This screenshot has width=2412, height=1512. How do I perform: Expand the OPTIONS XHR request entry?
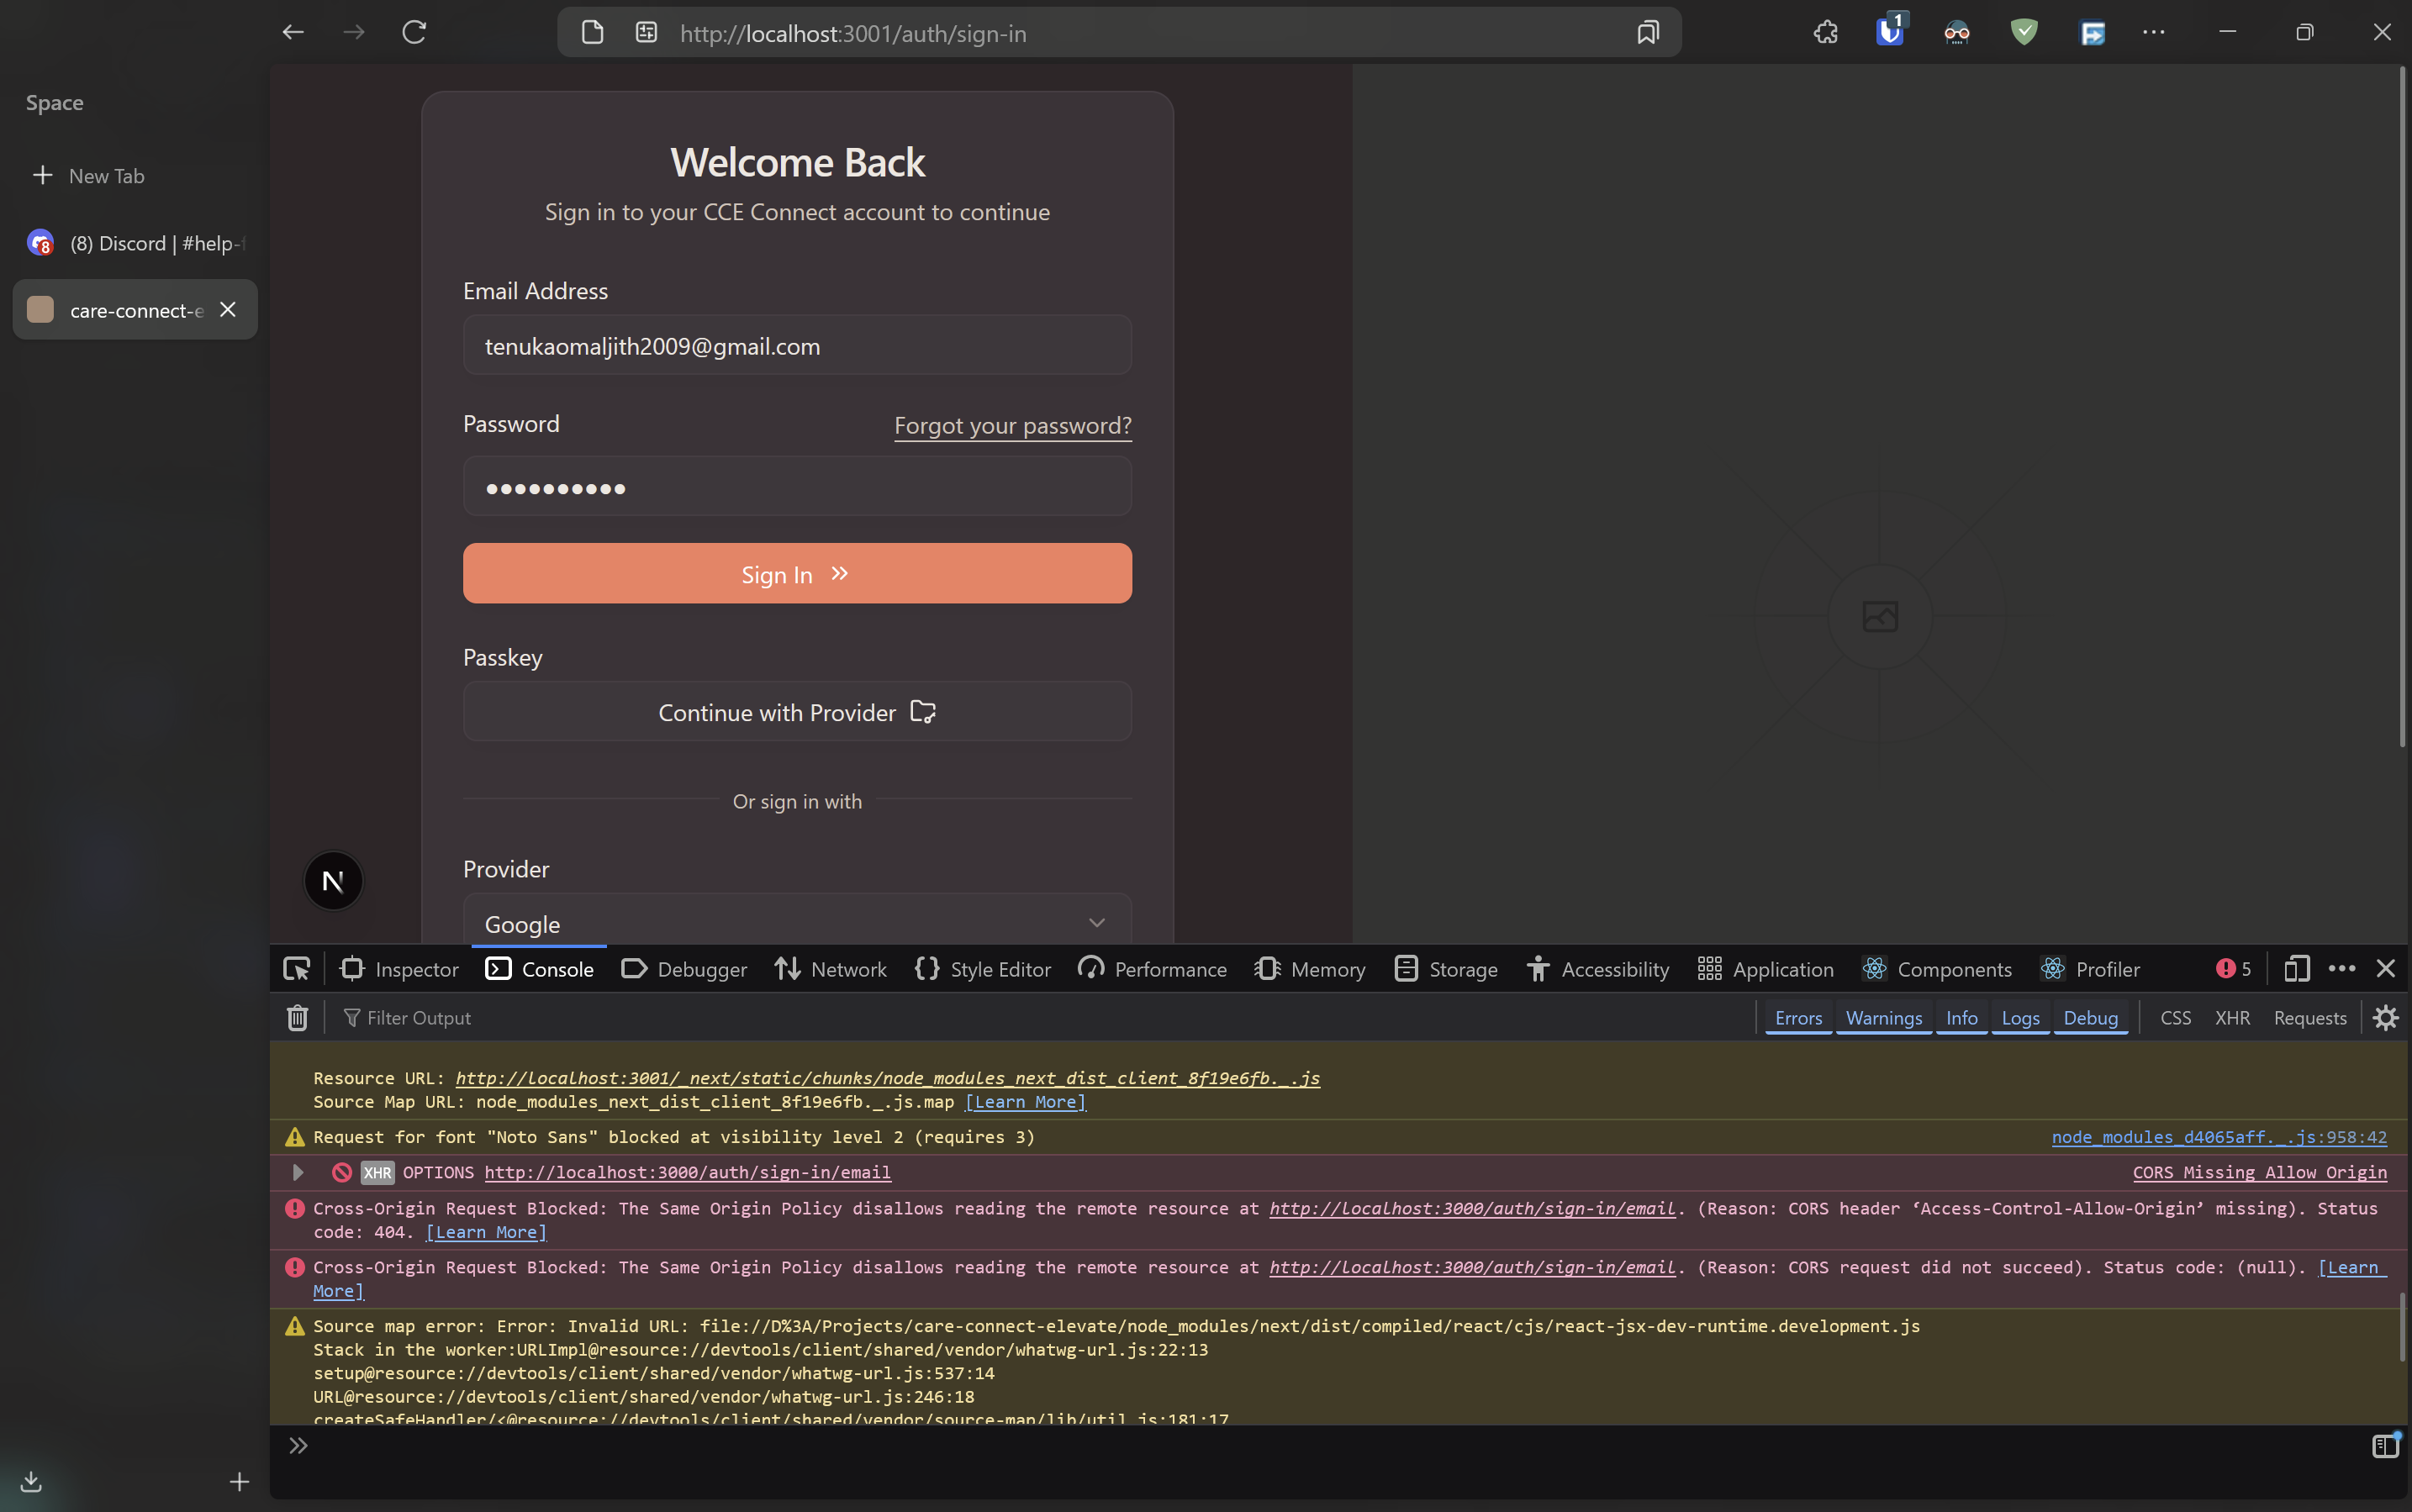298,1172
